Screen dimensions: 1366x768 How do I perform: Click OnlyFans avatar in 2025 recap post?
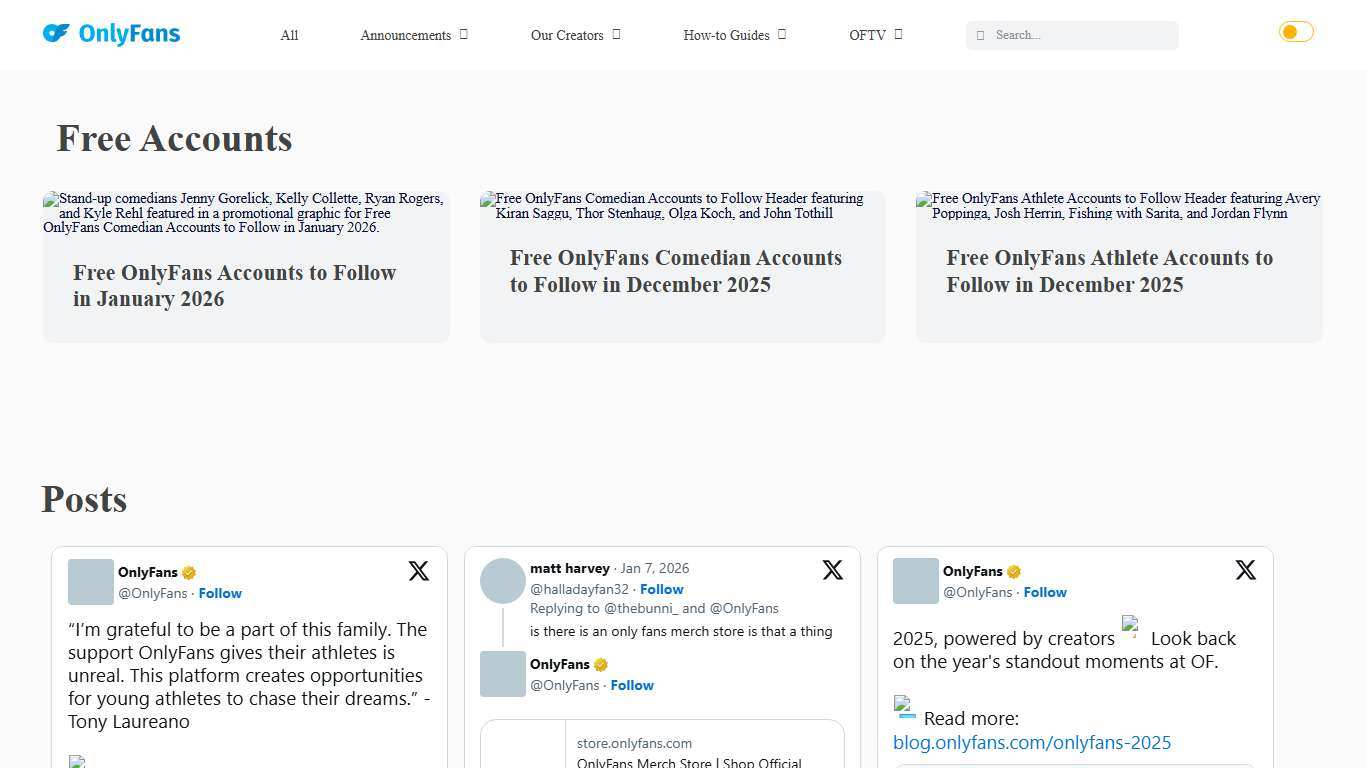(915, 581)
